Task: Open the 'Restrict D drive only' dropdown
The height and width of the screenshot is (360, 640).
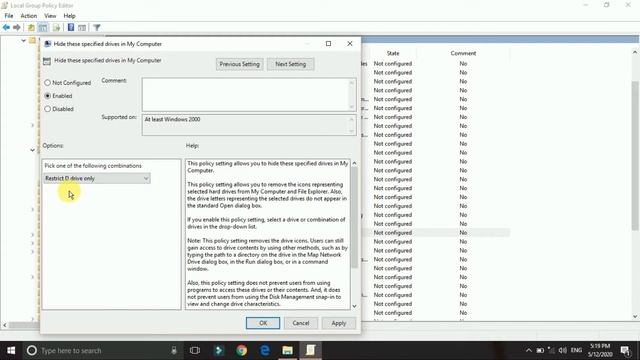Action: pyautogui.click(x=97, y=178)
